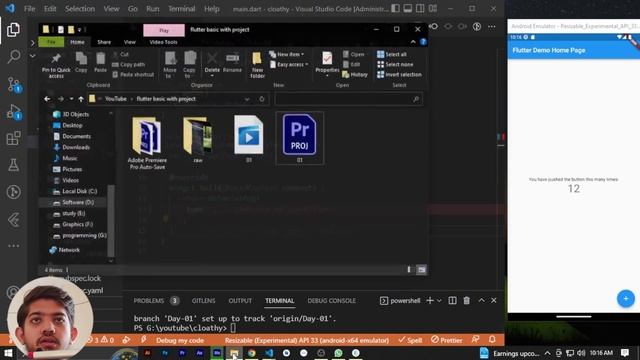Click the File Explorer help question mark icon
The image size is (640, 360).
[423, 42]
